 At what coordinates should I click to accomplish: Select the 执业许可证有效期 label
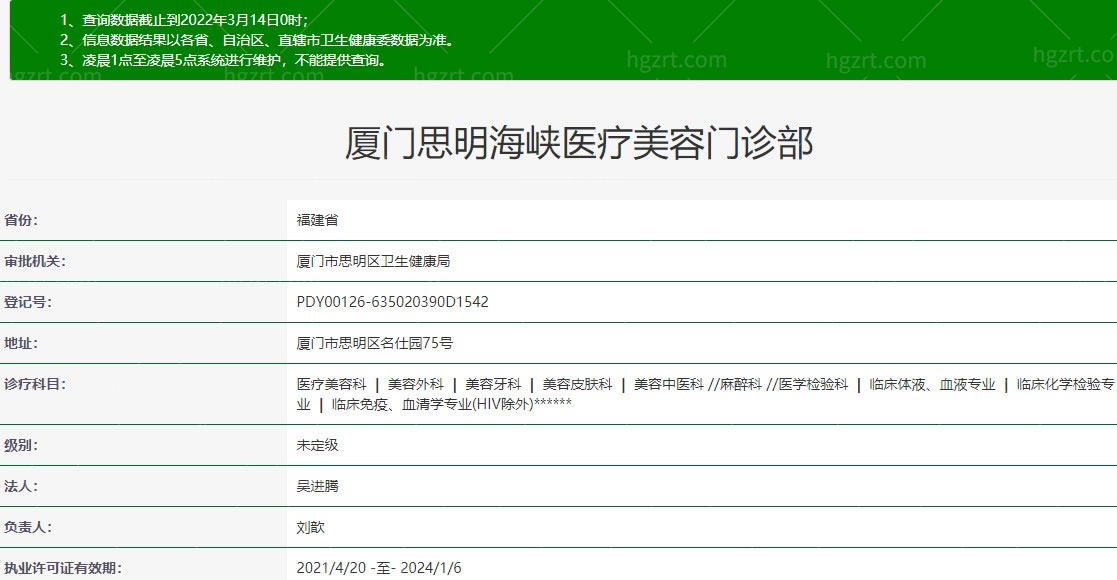click(62, 569)
